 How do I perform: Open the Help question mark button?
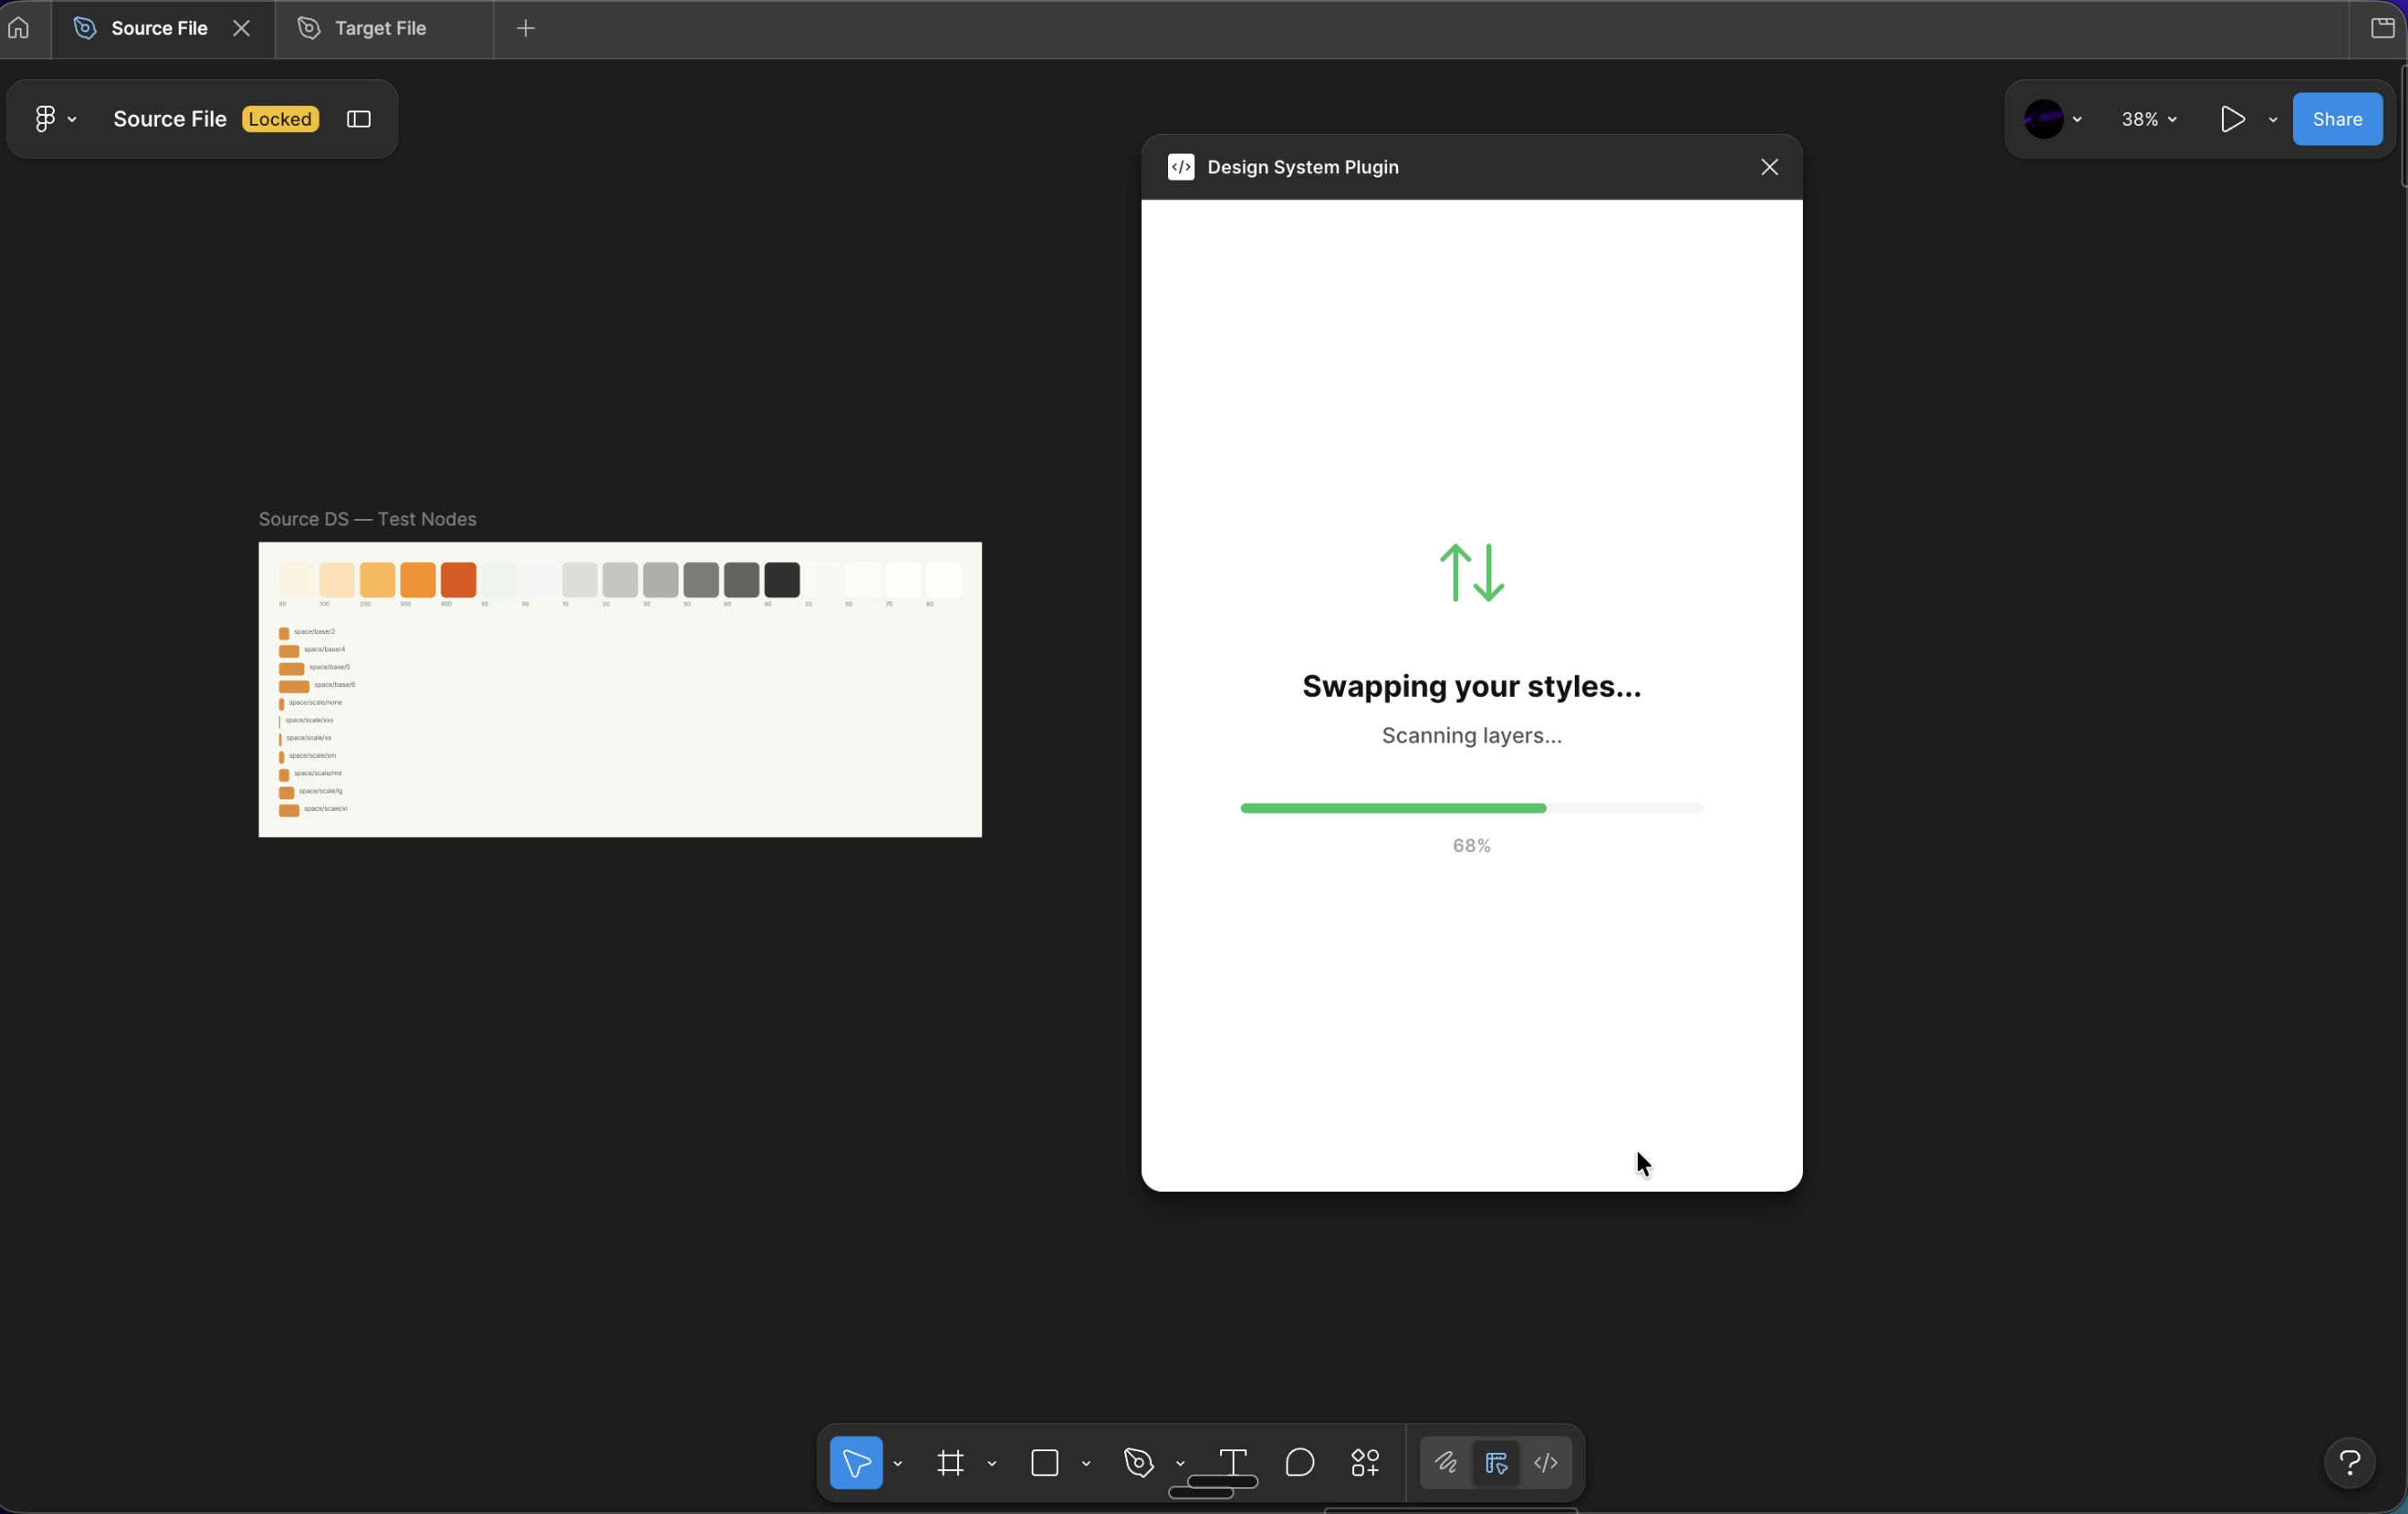[x=2350, y=1463]
